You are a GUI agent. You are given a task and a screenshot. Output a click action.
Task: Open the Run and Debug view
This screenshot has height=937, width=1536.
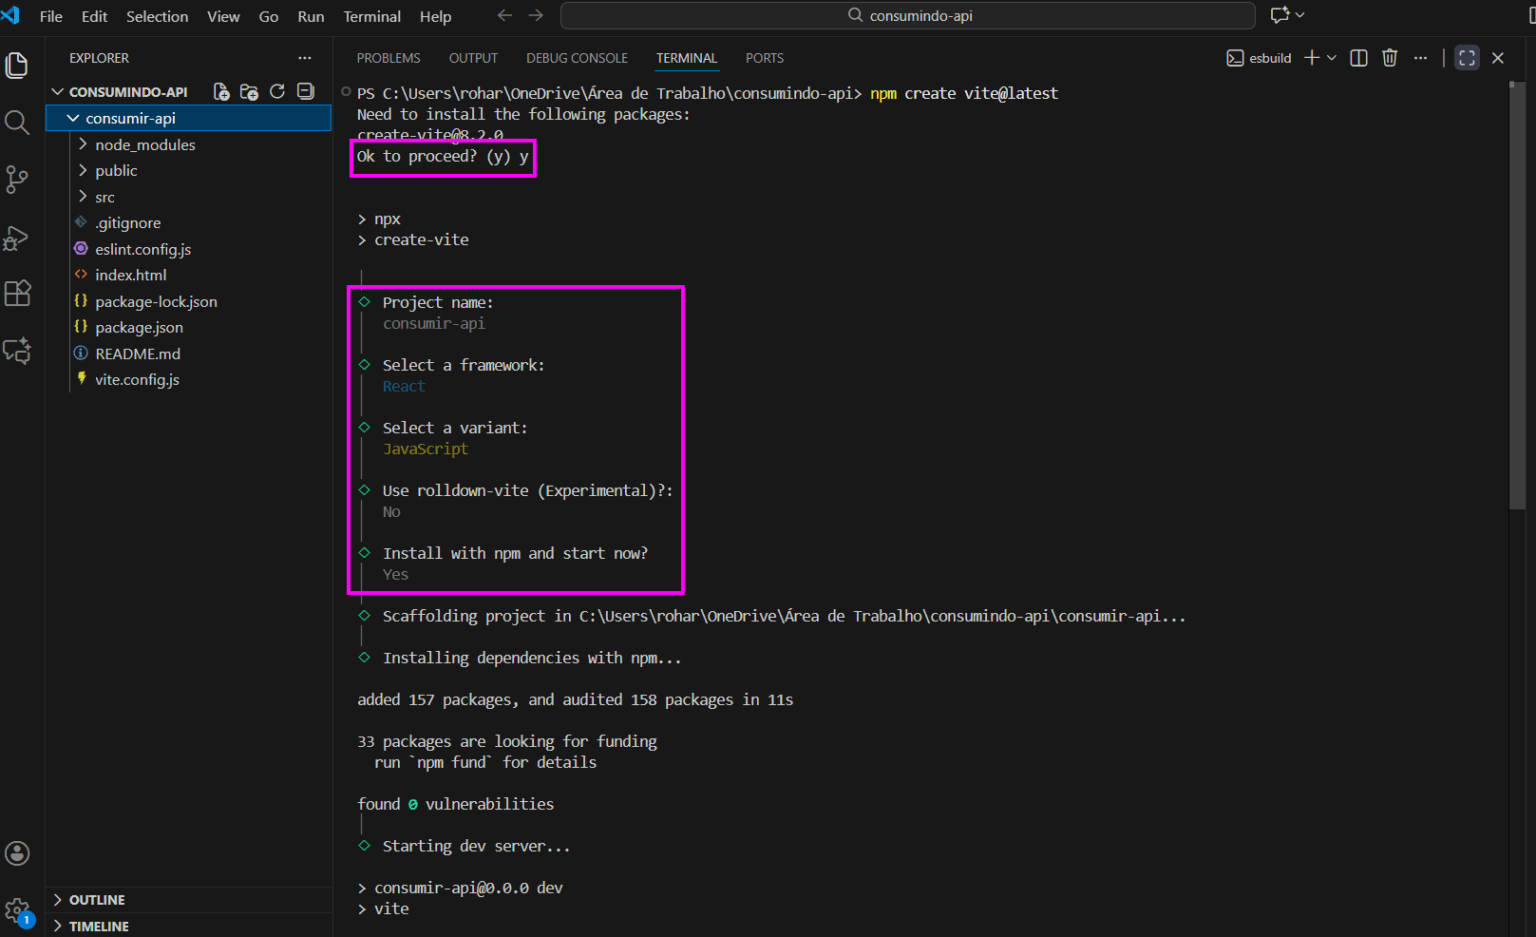[x=17, y=238]
